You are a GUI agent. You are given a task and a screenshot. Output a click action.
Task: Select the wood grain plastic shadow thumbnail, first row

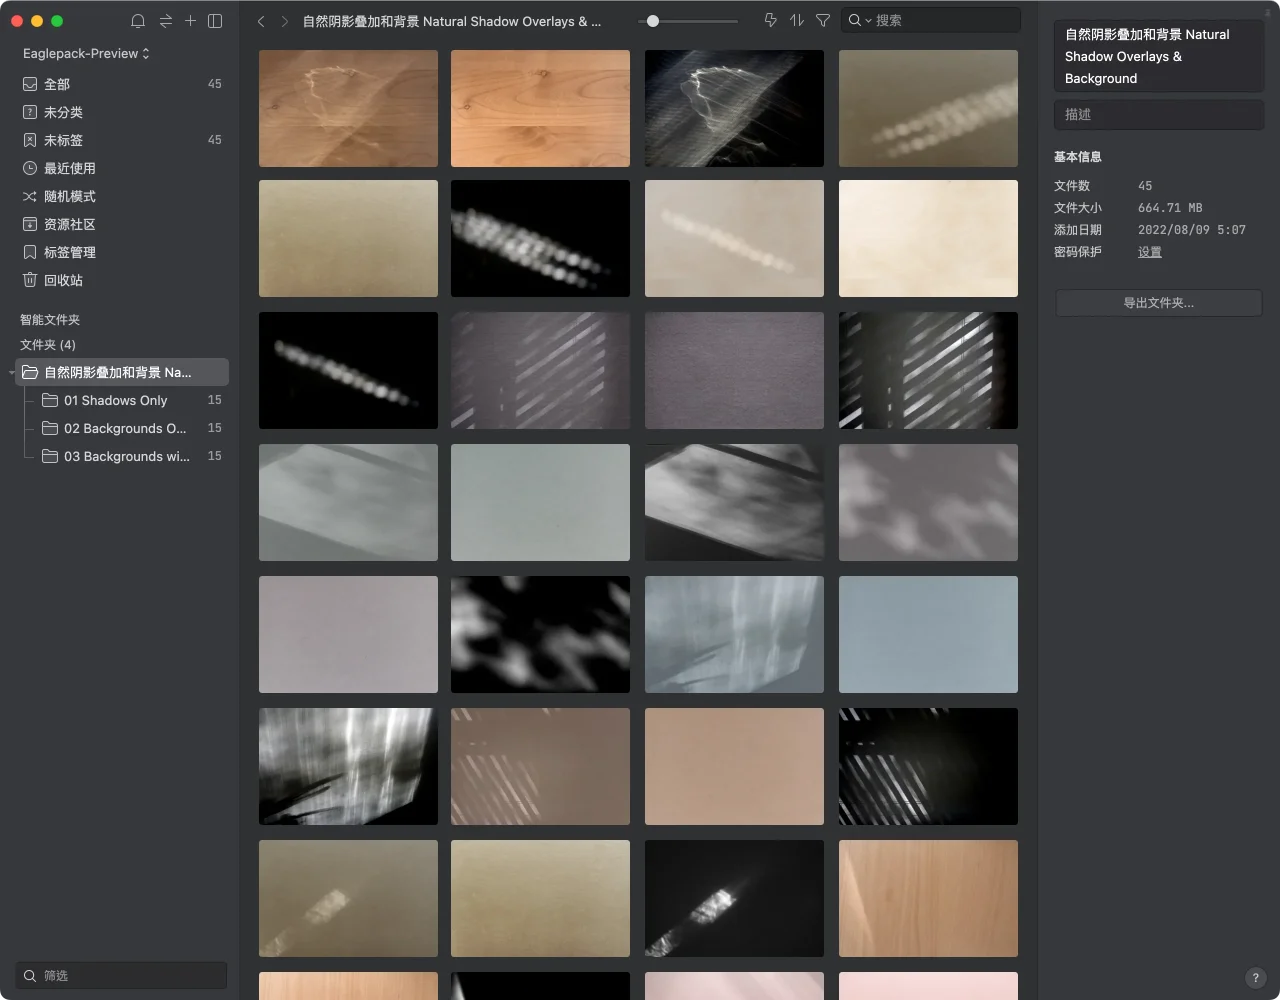coord(348,108)
